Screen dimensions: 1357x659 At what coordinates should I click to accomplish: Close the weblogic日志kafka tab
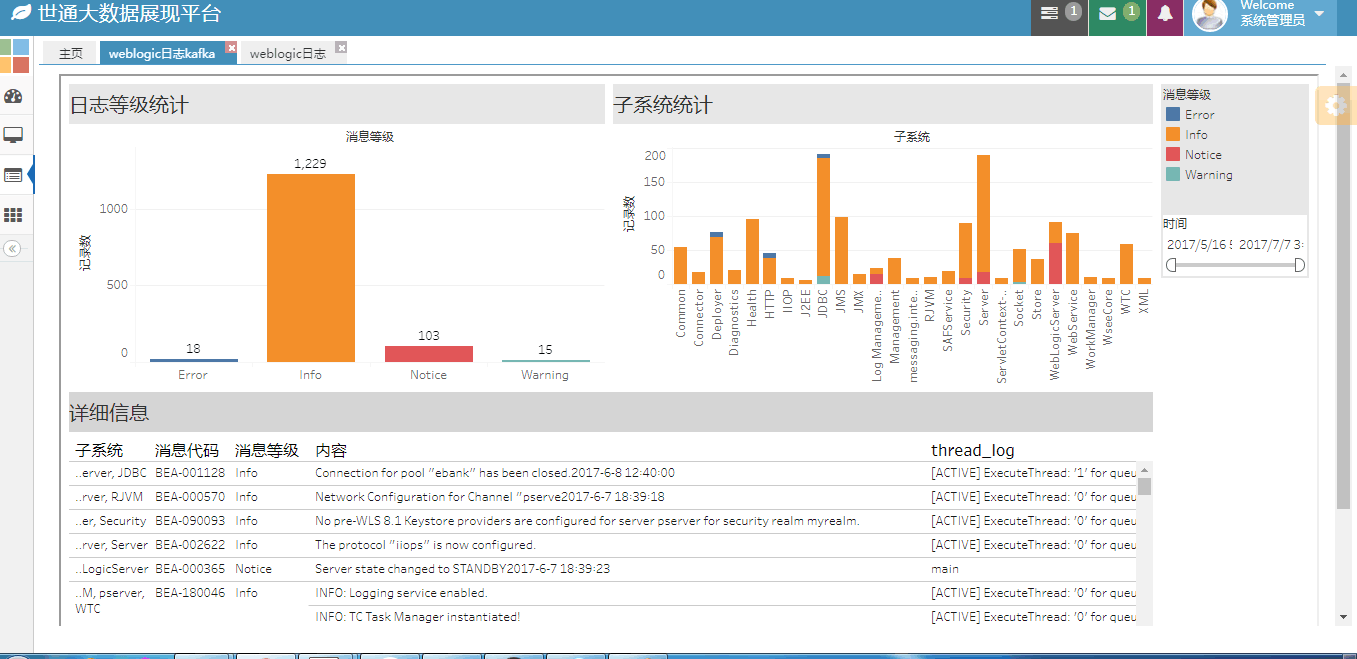(231, 47)
